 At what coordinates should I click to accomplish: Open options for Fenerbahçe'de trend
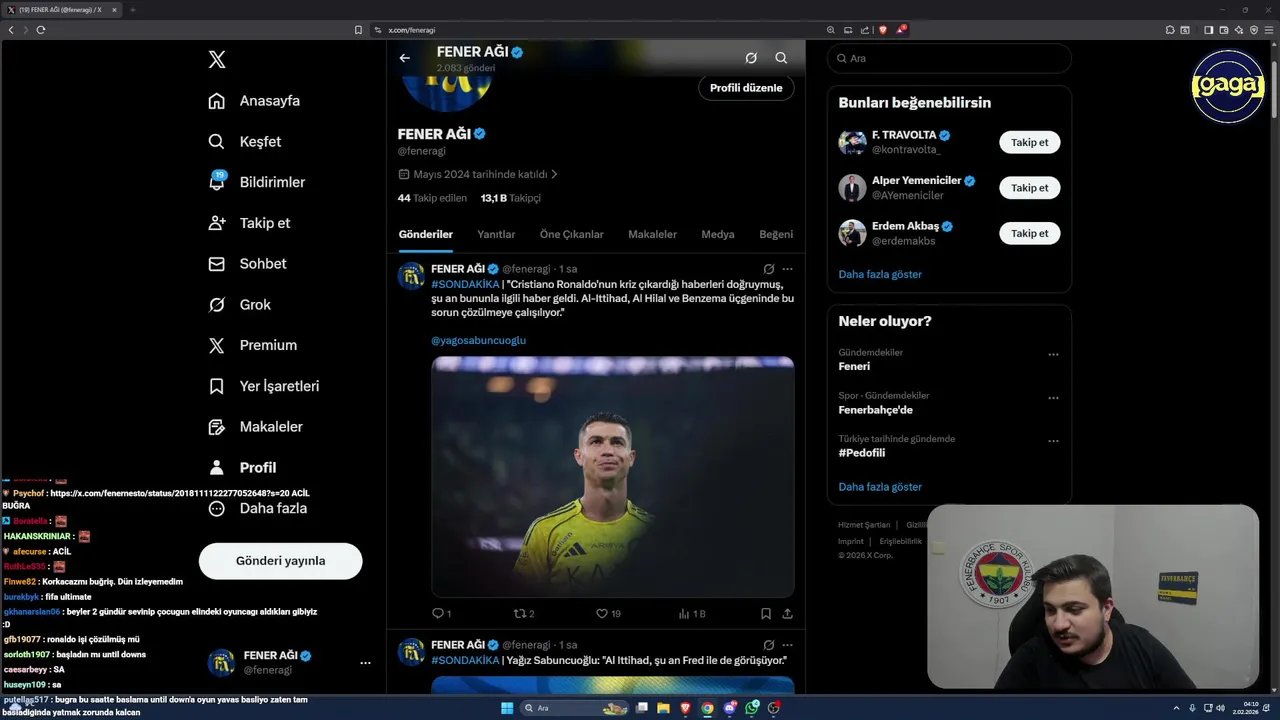pyautogui.click(x=1053, y=398)
